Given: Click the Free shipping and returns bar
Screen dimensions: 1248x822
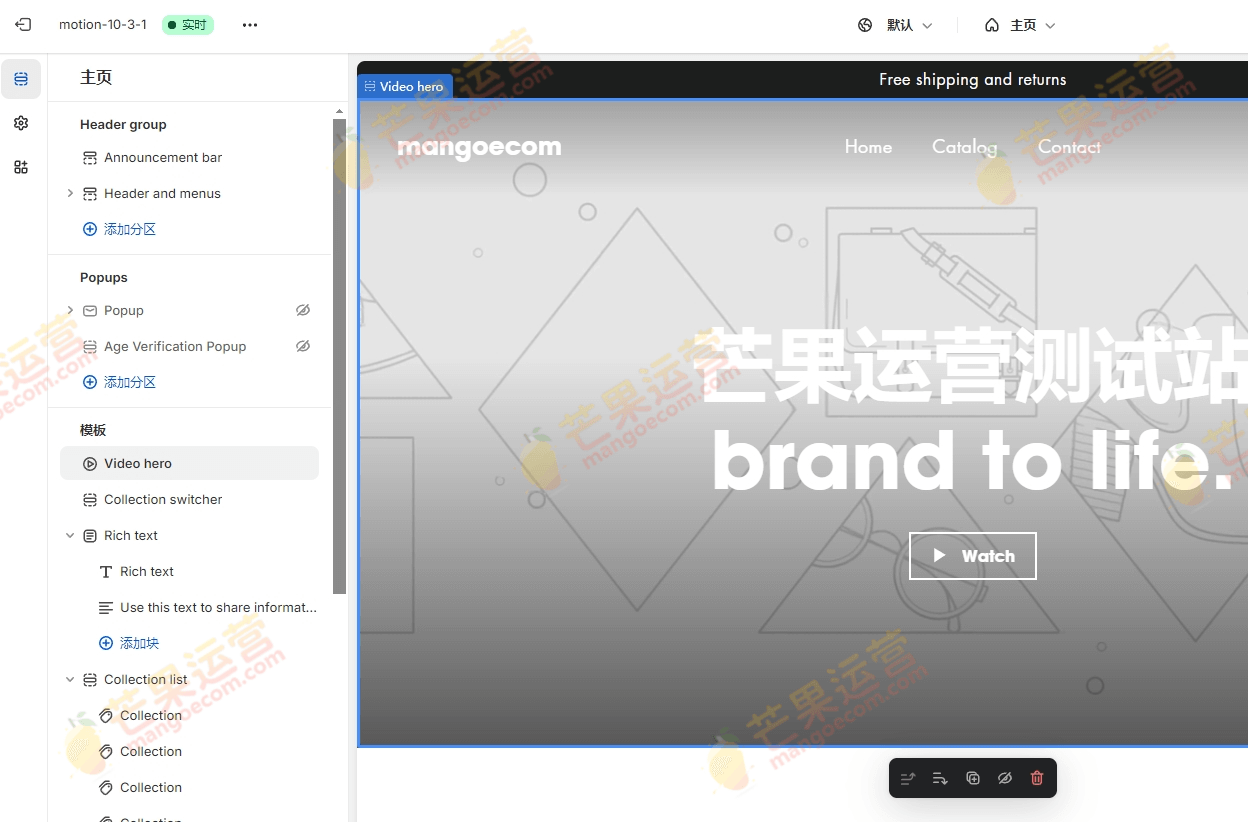Looking at the screenshot, I should tap(972, 80).
